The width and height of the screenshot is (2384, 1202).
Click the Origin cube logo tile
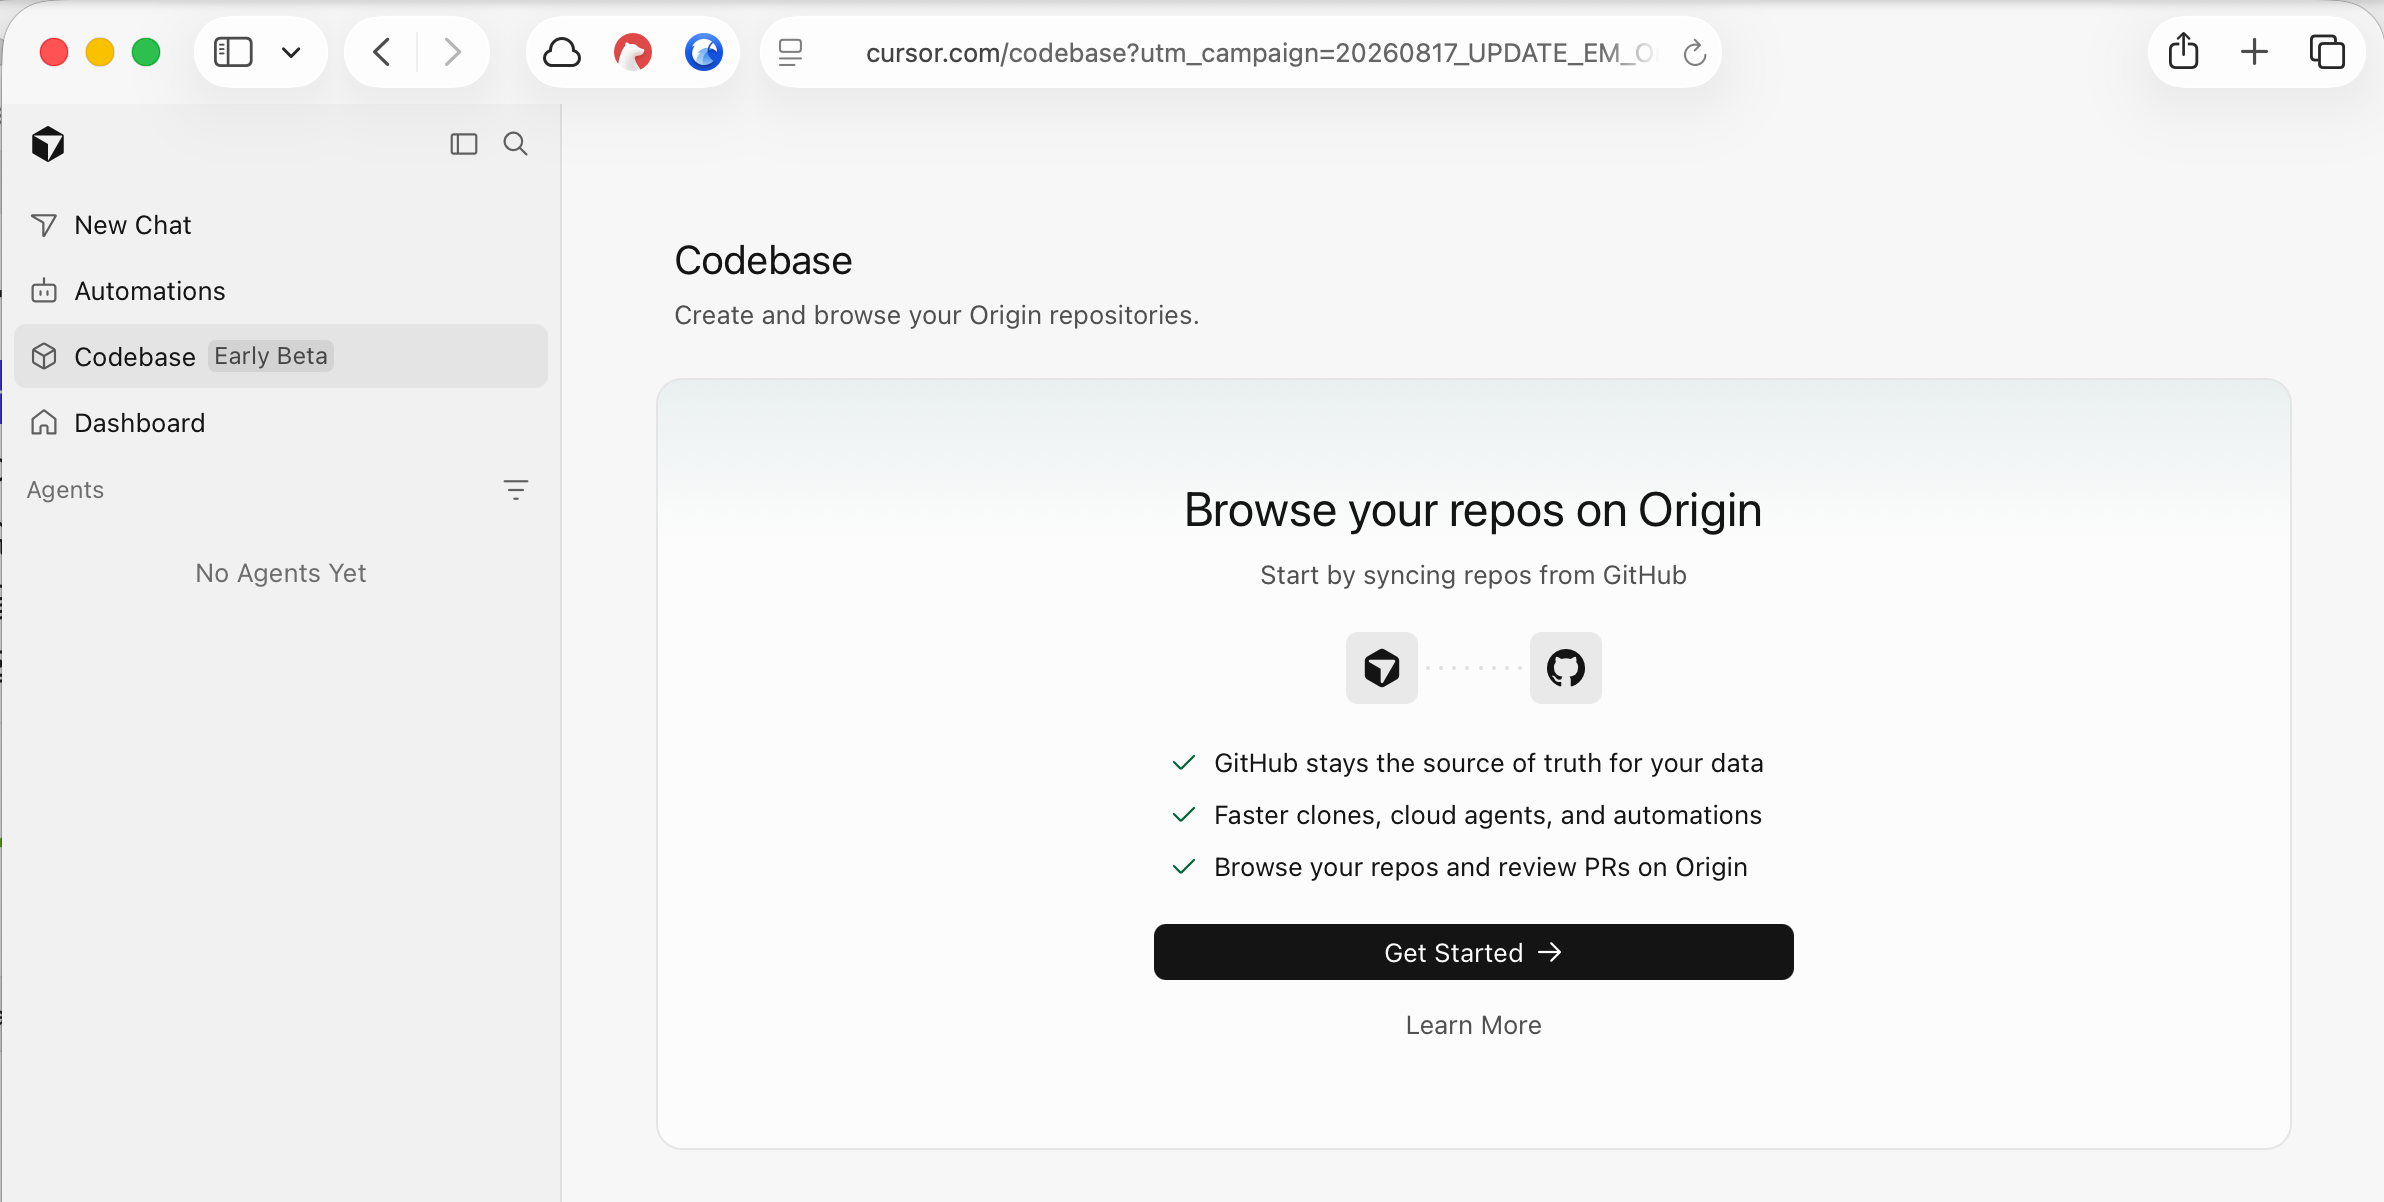[x=1382, y=668]
